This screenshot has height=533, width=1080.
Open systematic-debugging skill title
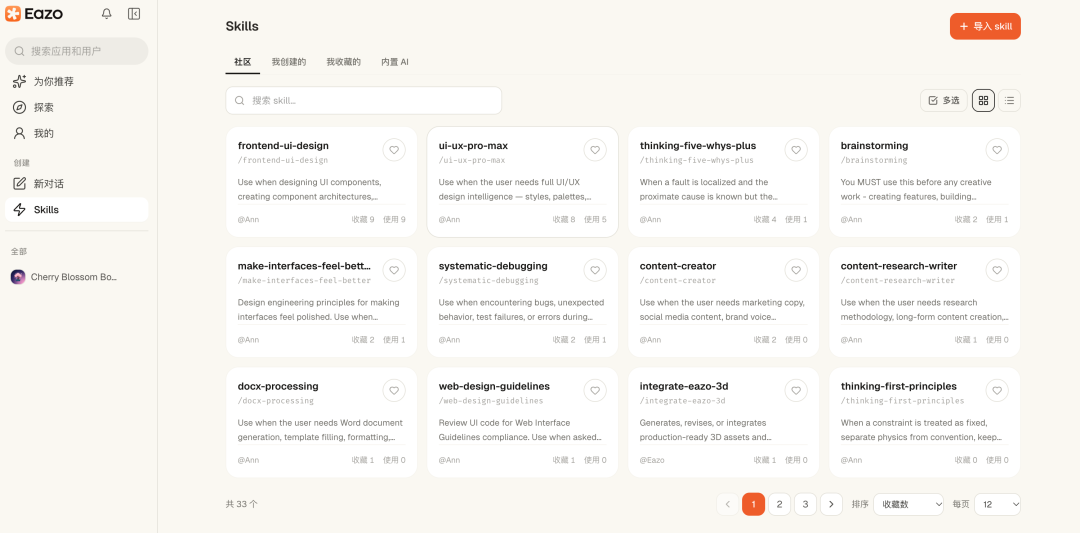click(493, 266)
